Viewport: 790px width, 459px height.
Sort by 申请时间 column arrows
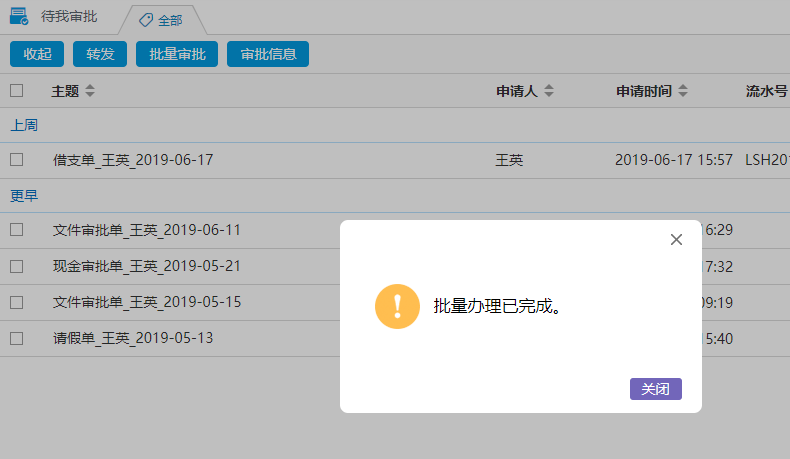tap(683, 91)
